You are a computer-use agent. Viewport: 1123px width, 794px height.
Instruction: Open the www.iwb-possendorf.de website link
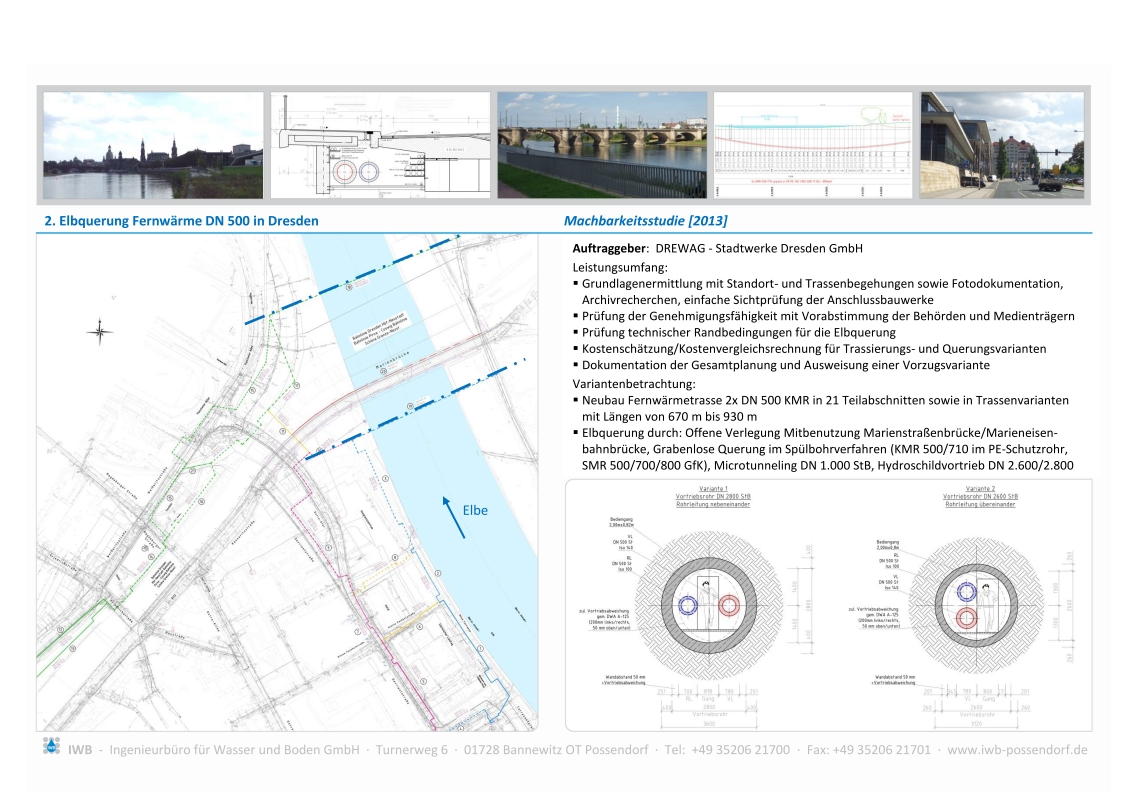[x=1017, y=749]
